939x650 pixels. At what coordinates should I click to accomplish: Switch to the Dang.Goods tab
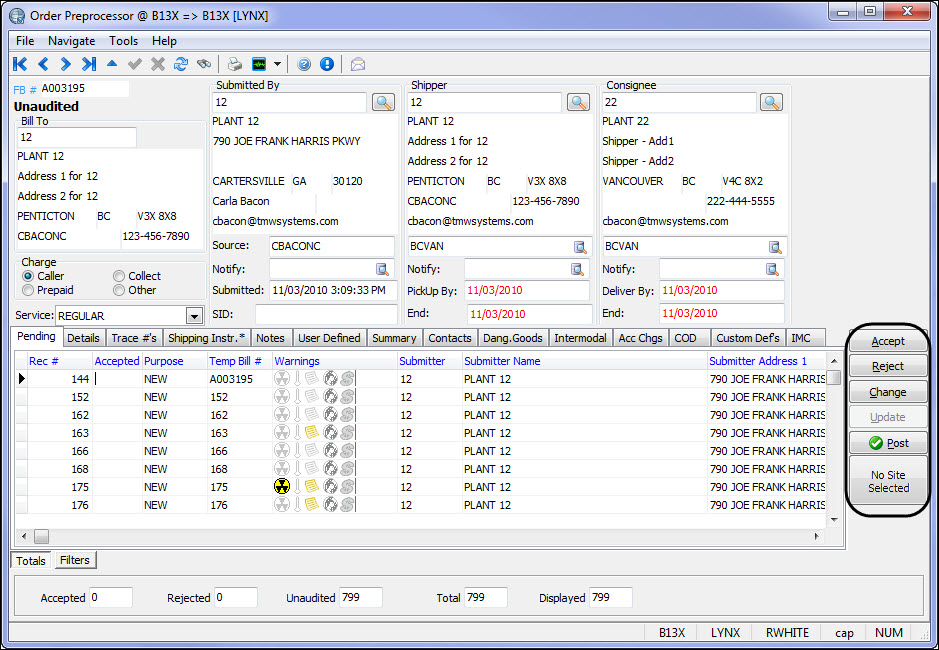pos(512,338)
